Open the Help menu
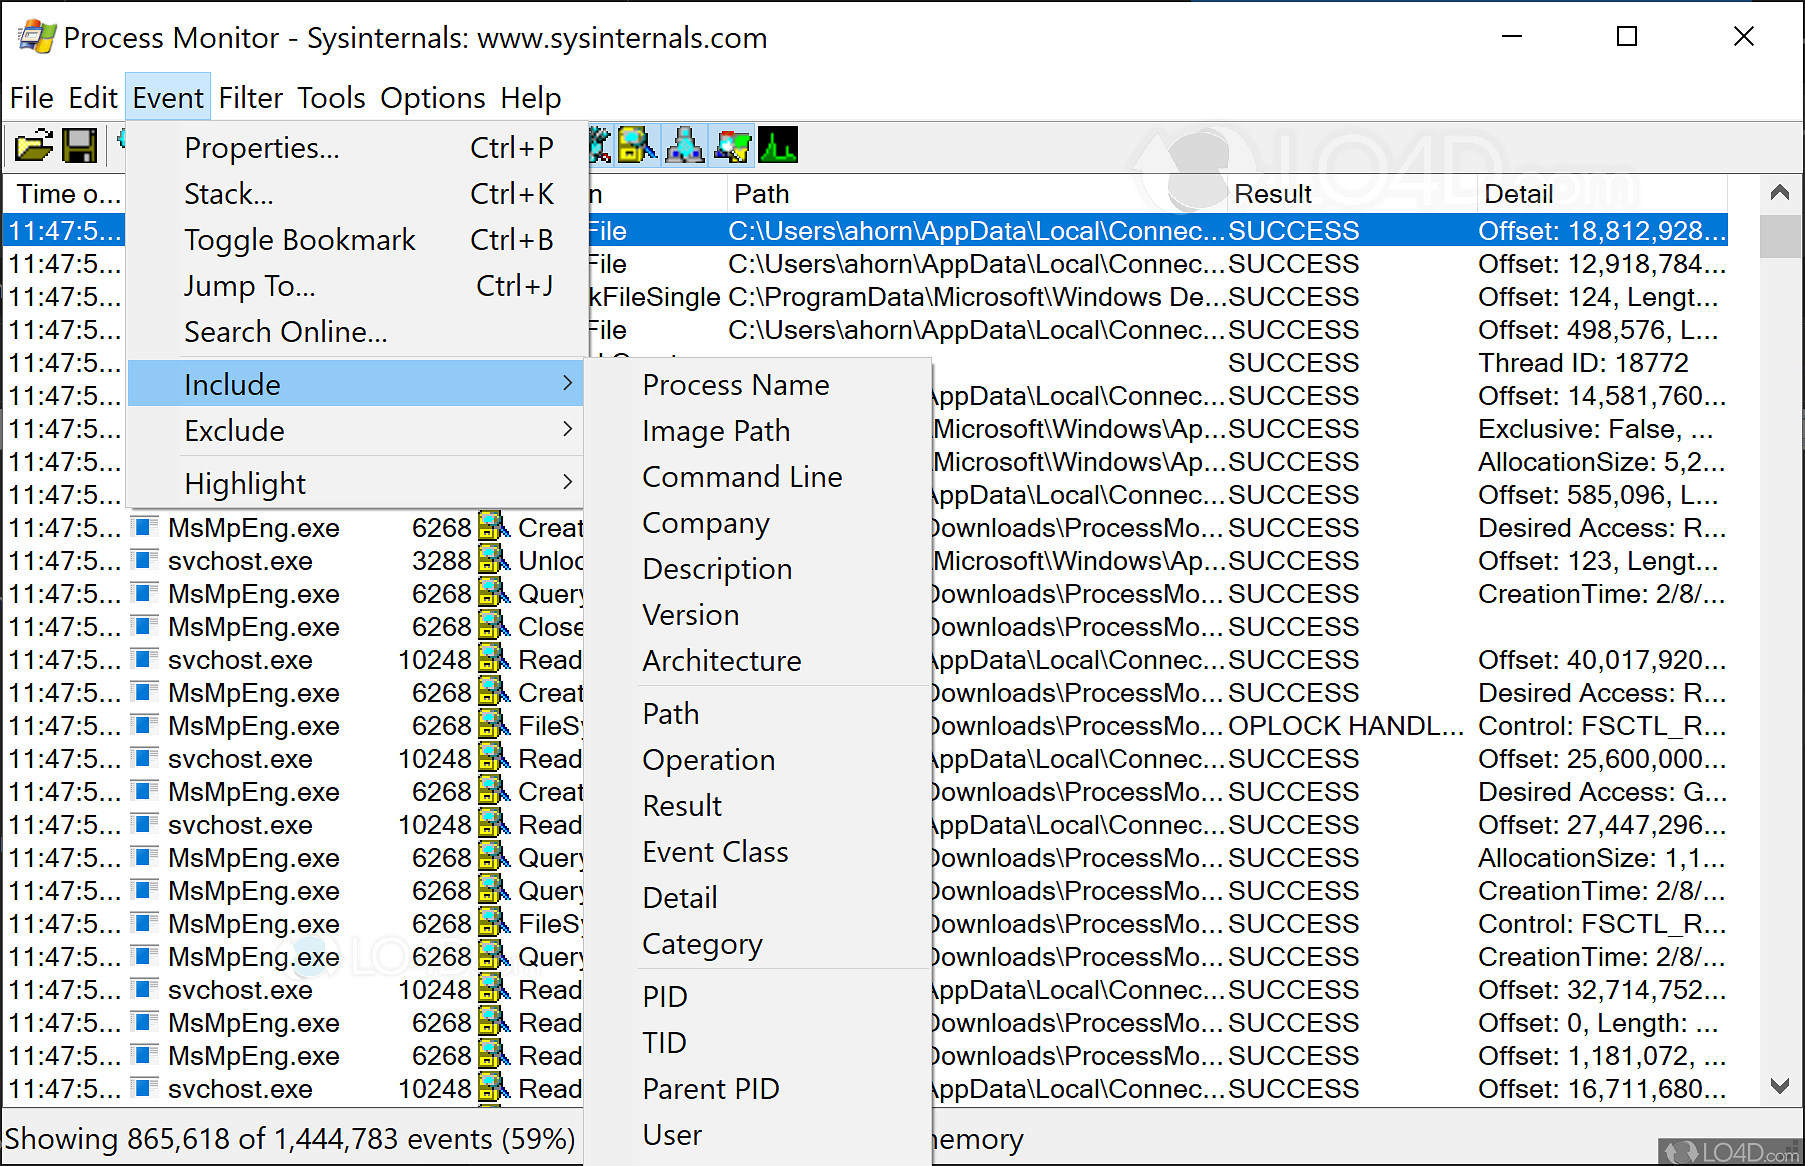This screenshot has height=1166, width=1805. 531,98
